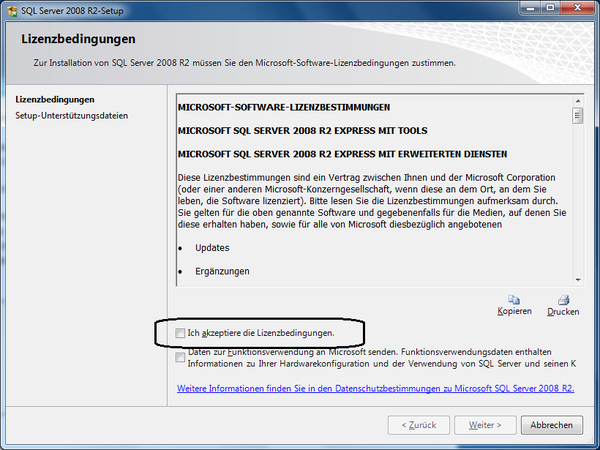
Task: Click the 'MICROSOFT-SOFTWARE-LIZENZBESTIMMUNGEN' heading text
Action: click(x=284, y=108)
